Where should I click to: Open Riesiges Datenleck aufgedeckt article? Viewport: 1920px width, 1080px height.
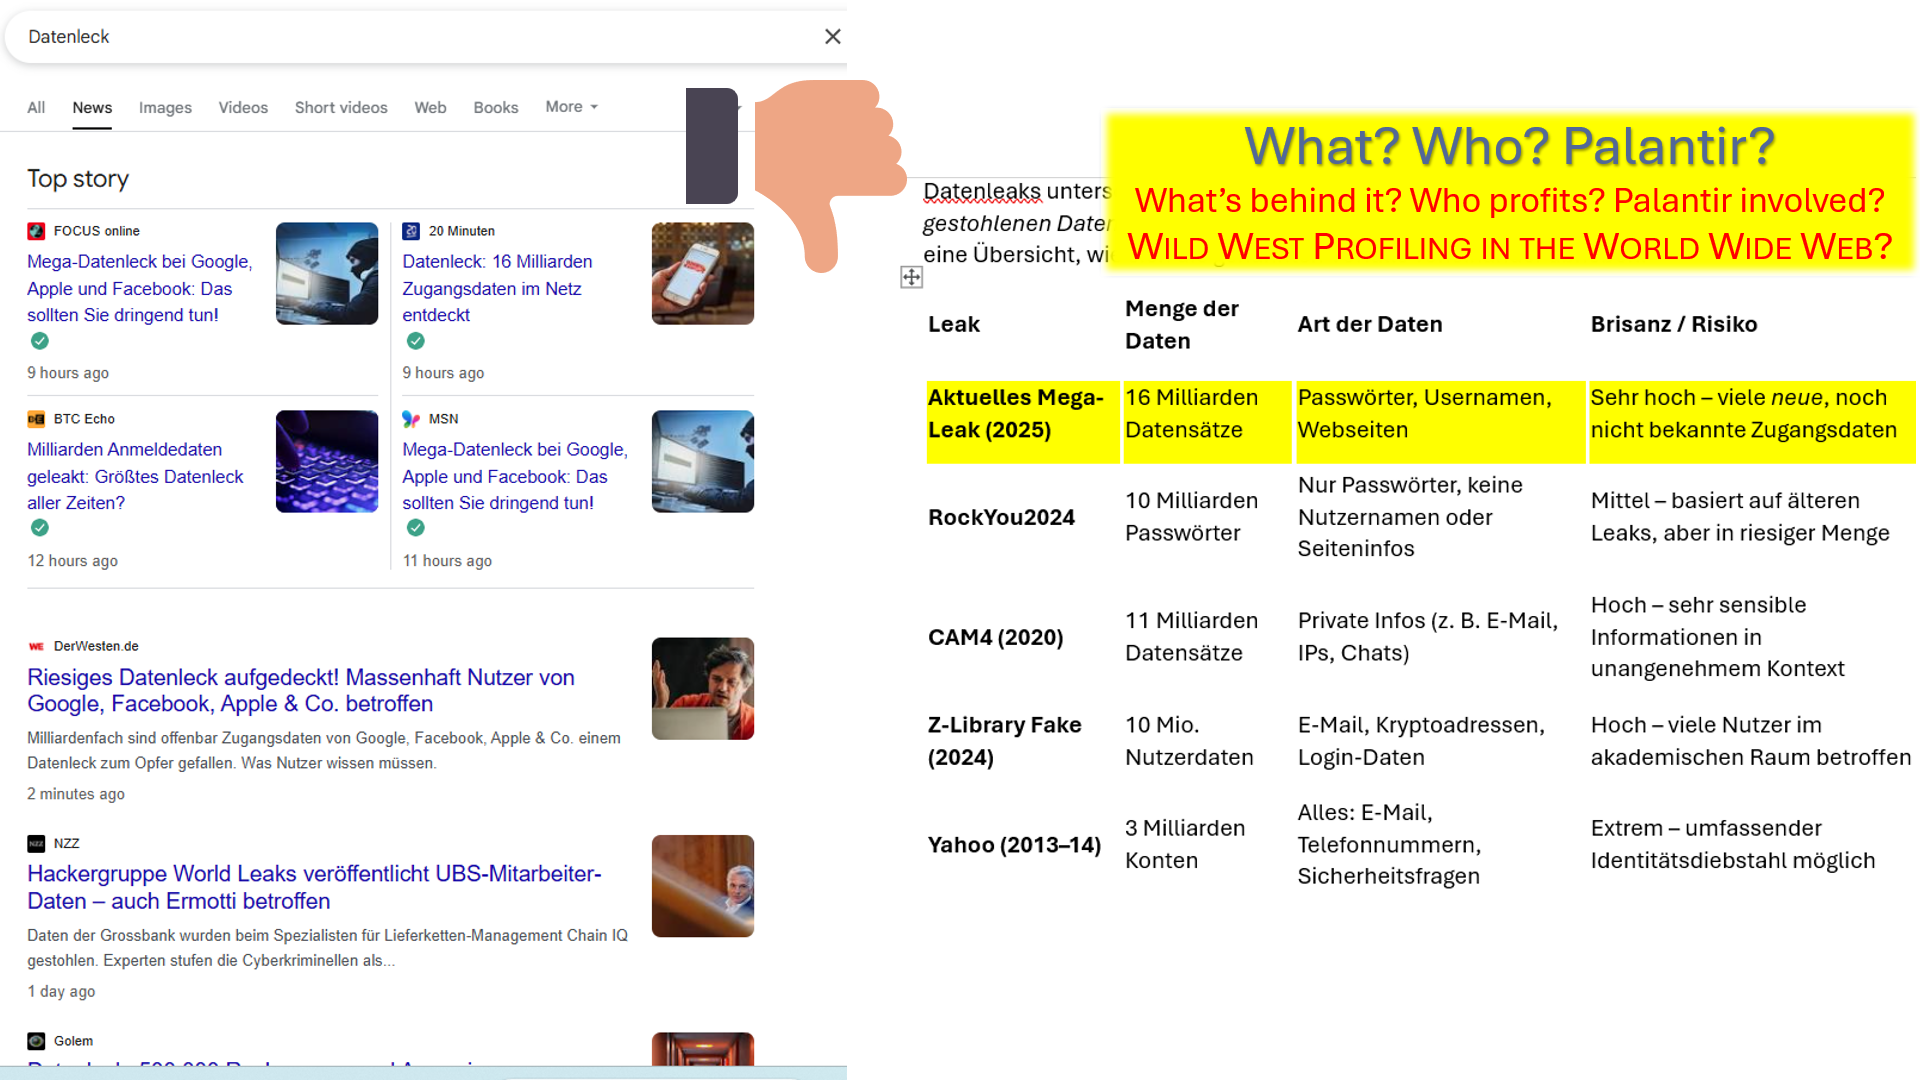tap(301, 690)
